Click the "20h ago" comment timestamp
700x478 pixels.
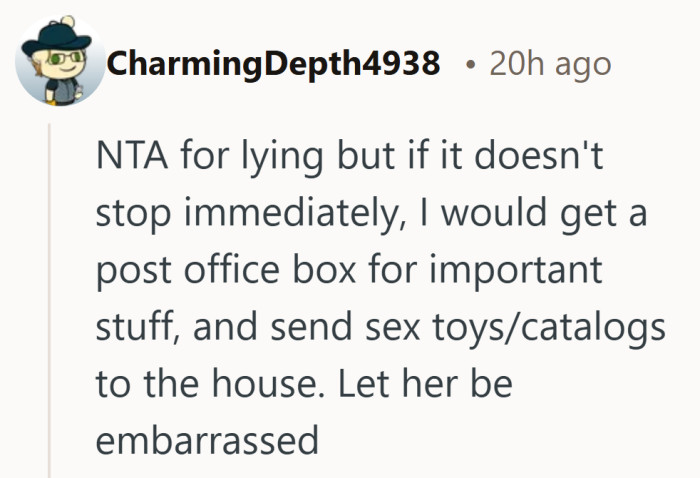550,64
